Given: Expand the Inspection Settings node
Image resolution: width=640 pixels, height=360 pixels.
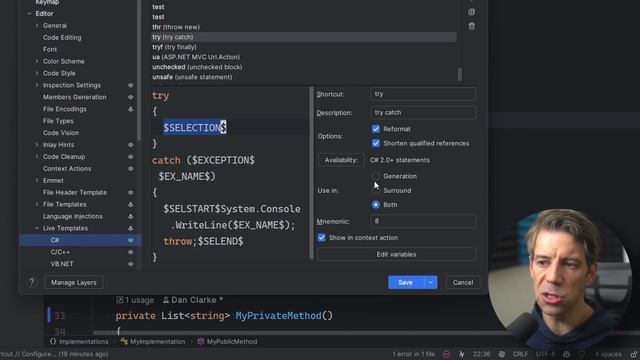Looking at the screenshot, I should tap(37, 85).
